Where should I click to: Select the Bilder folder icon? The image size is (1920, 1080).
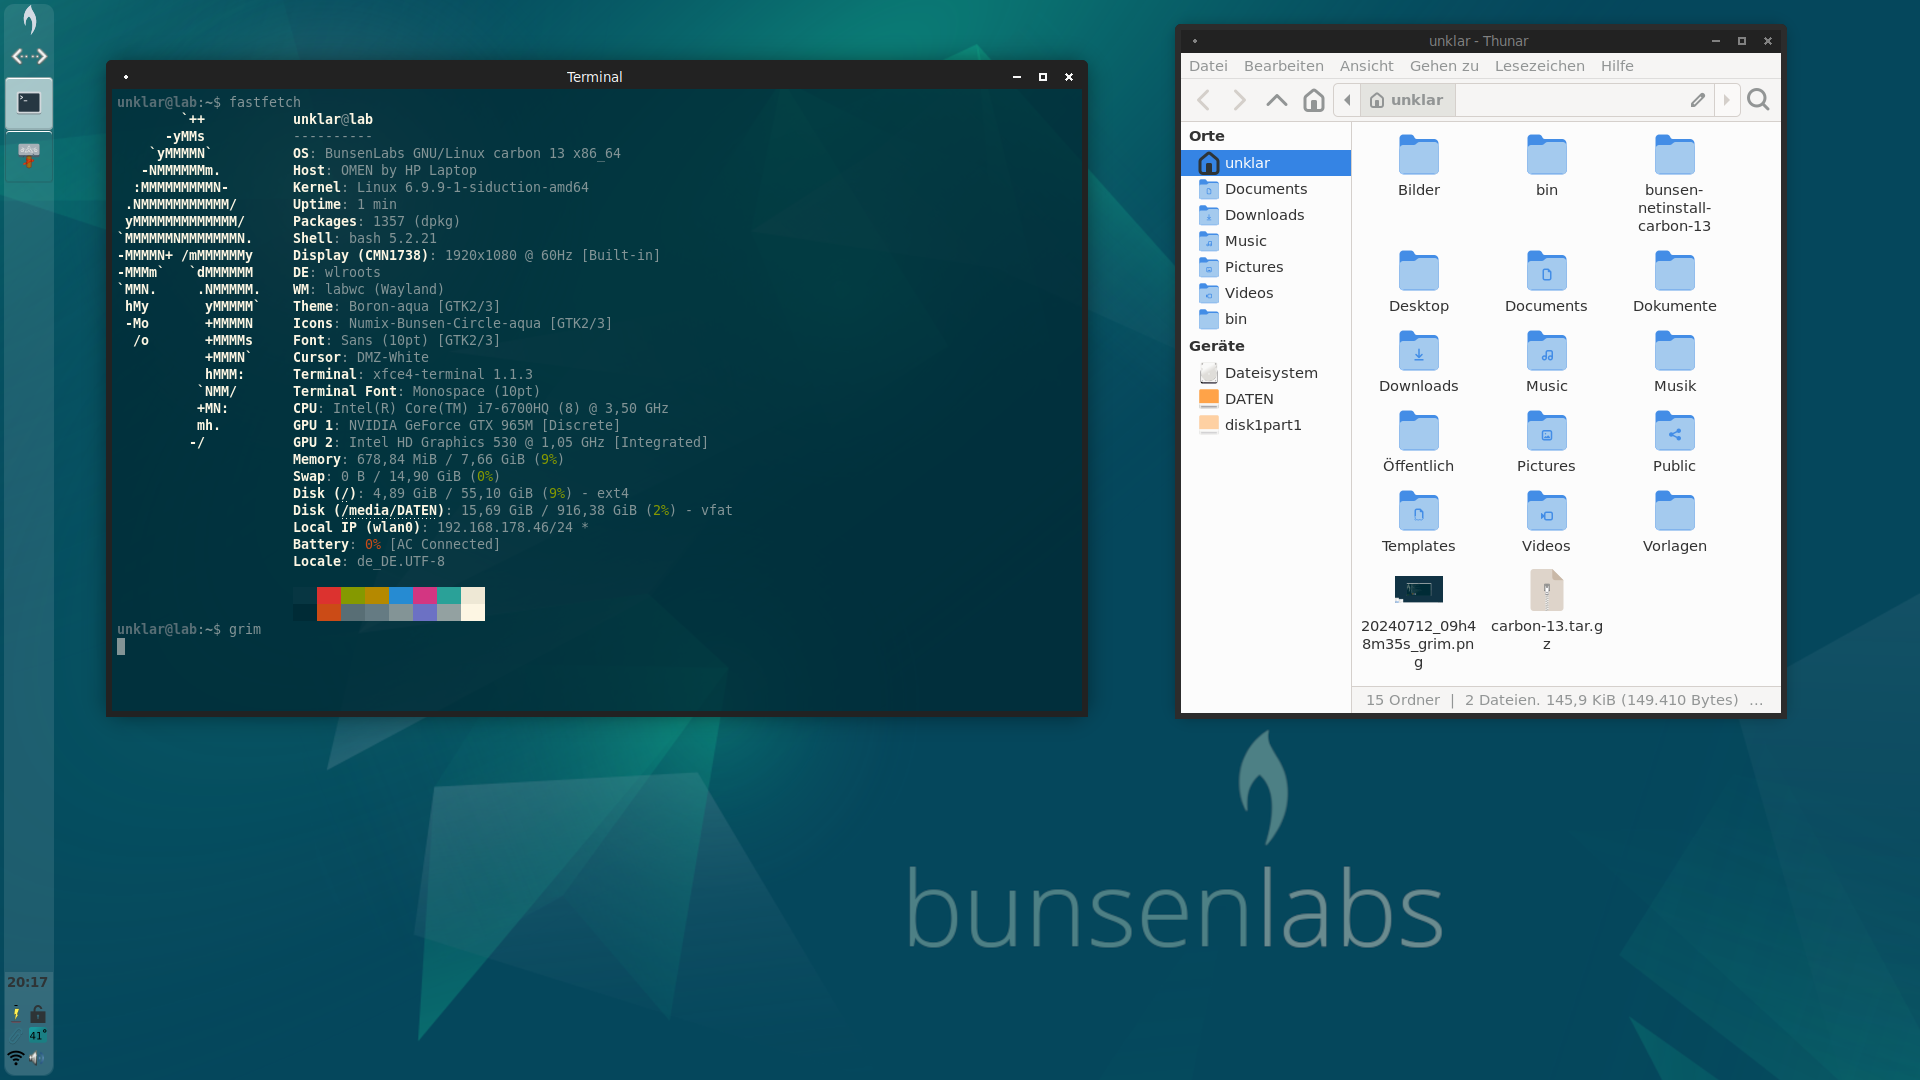pos(1418,156)
